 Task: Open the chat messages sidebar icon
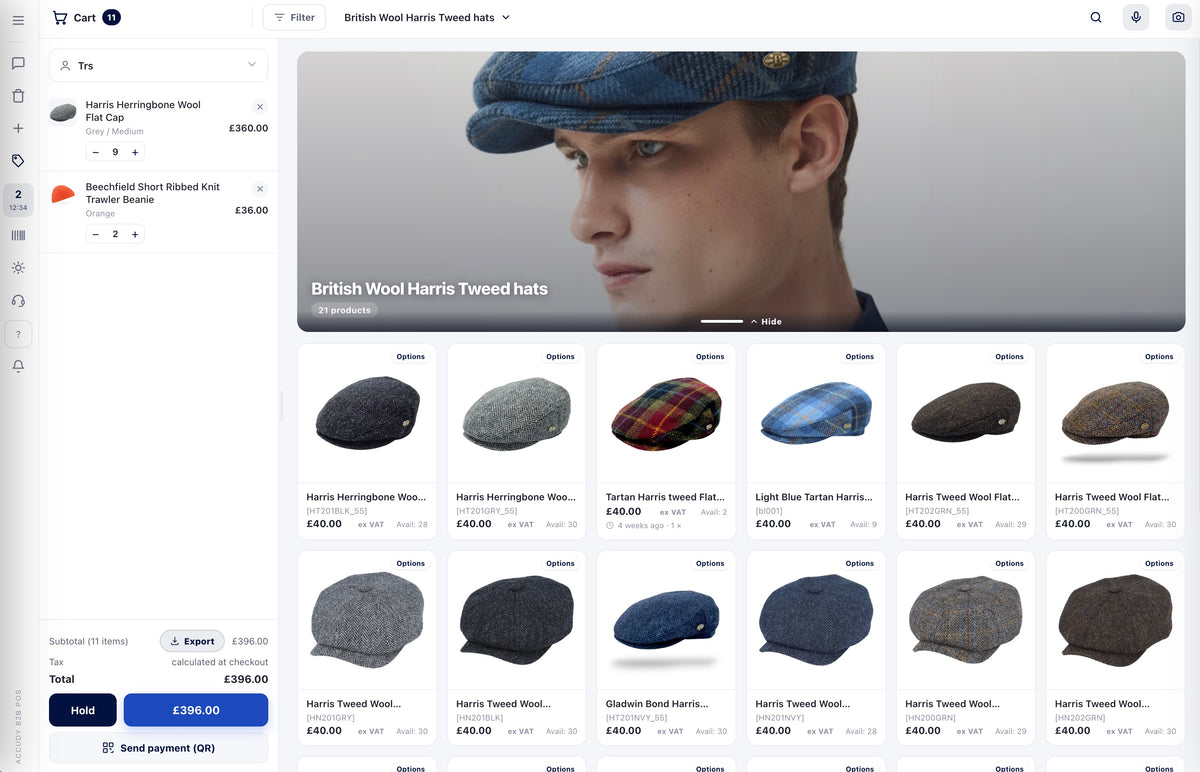point(18,64)
